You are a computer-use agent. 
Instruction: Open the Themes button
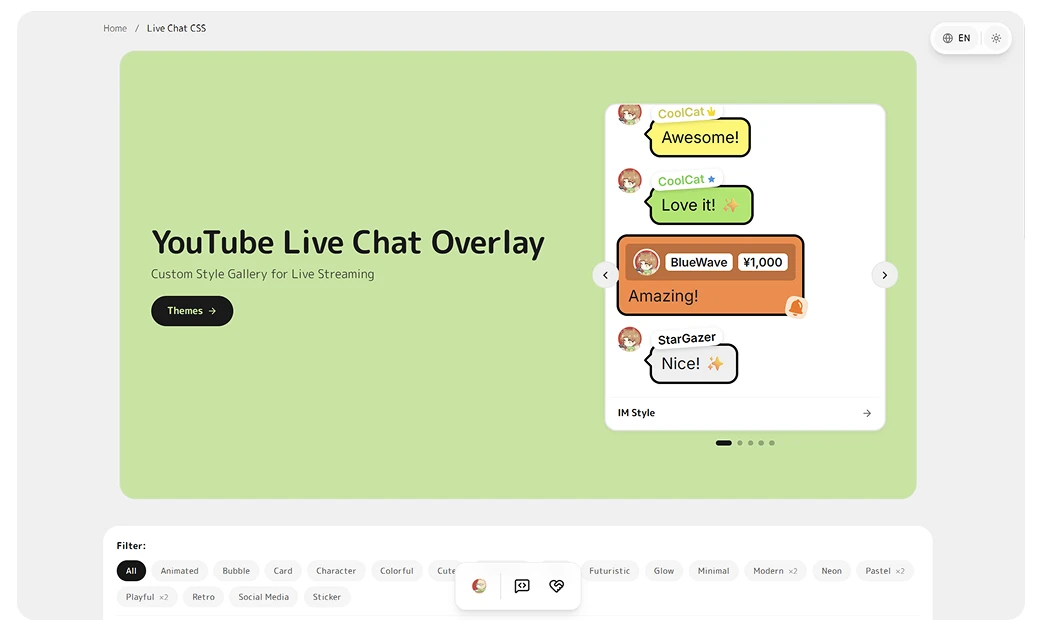(x=192, y=311)
